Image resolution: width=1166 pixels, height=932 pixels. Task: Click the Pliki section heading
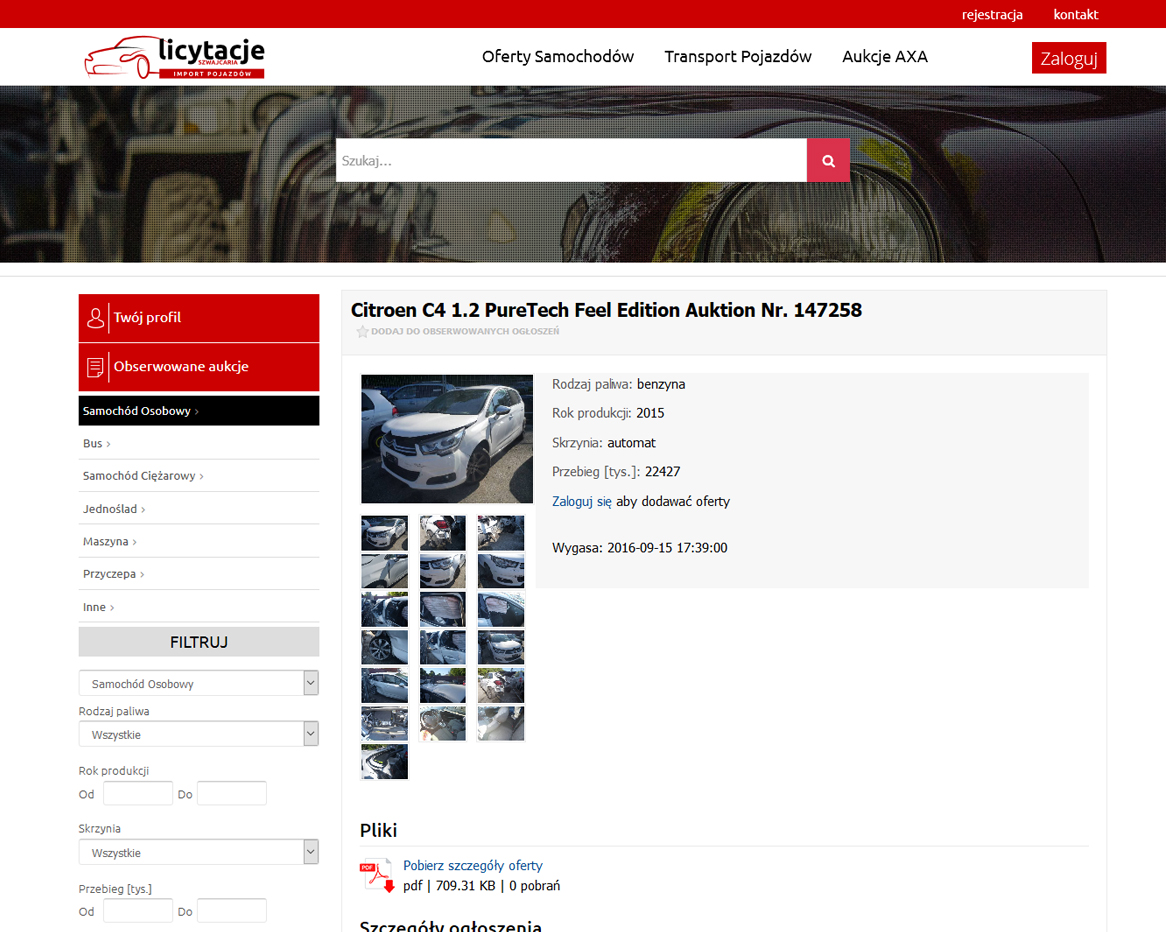[x=379, y=830]
